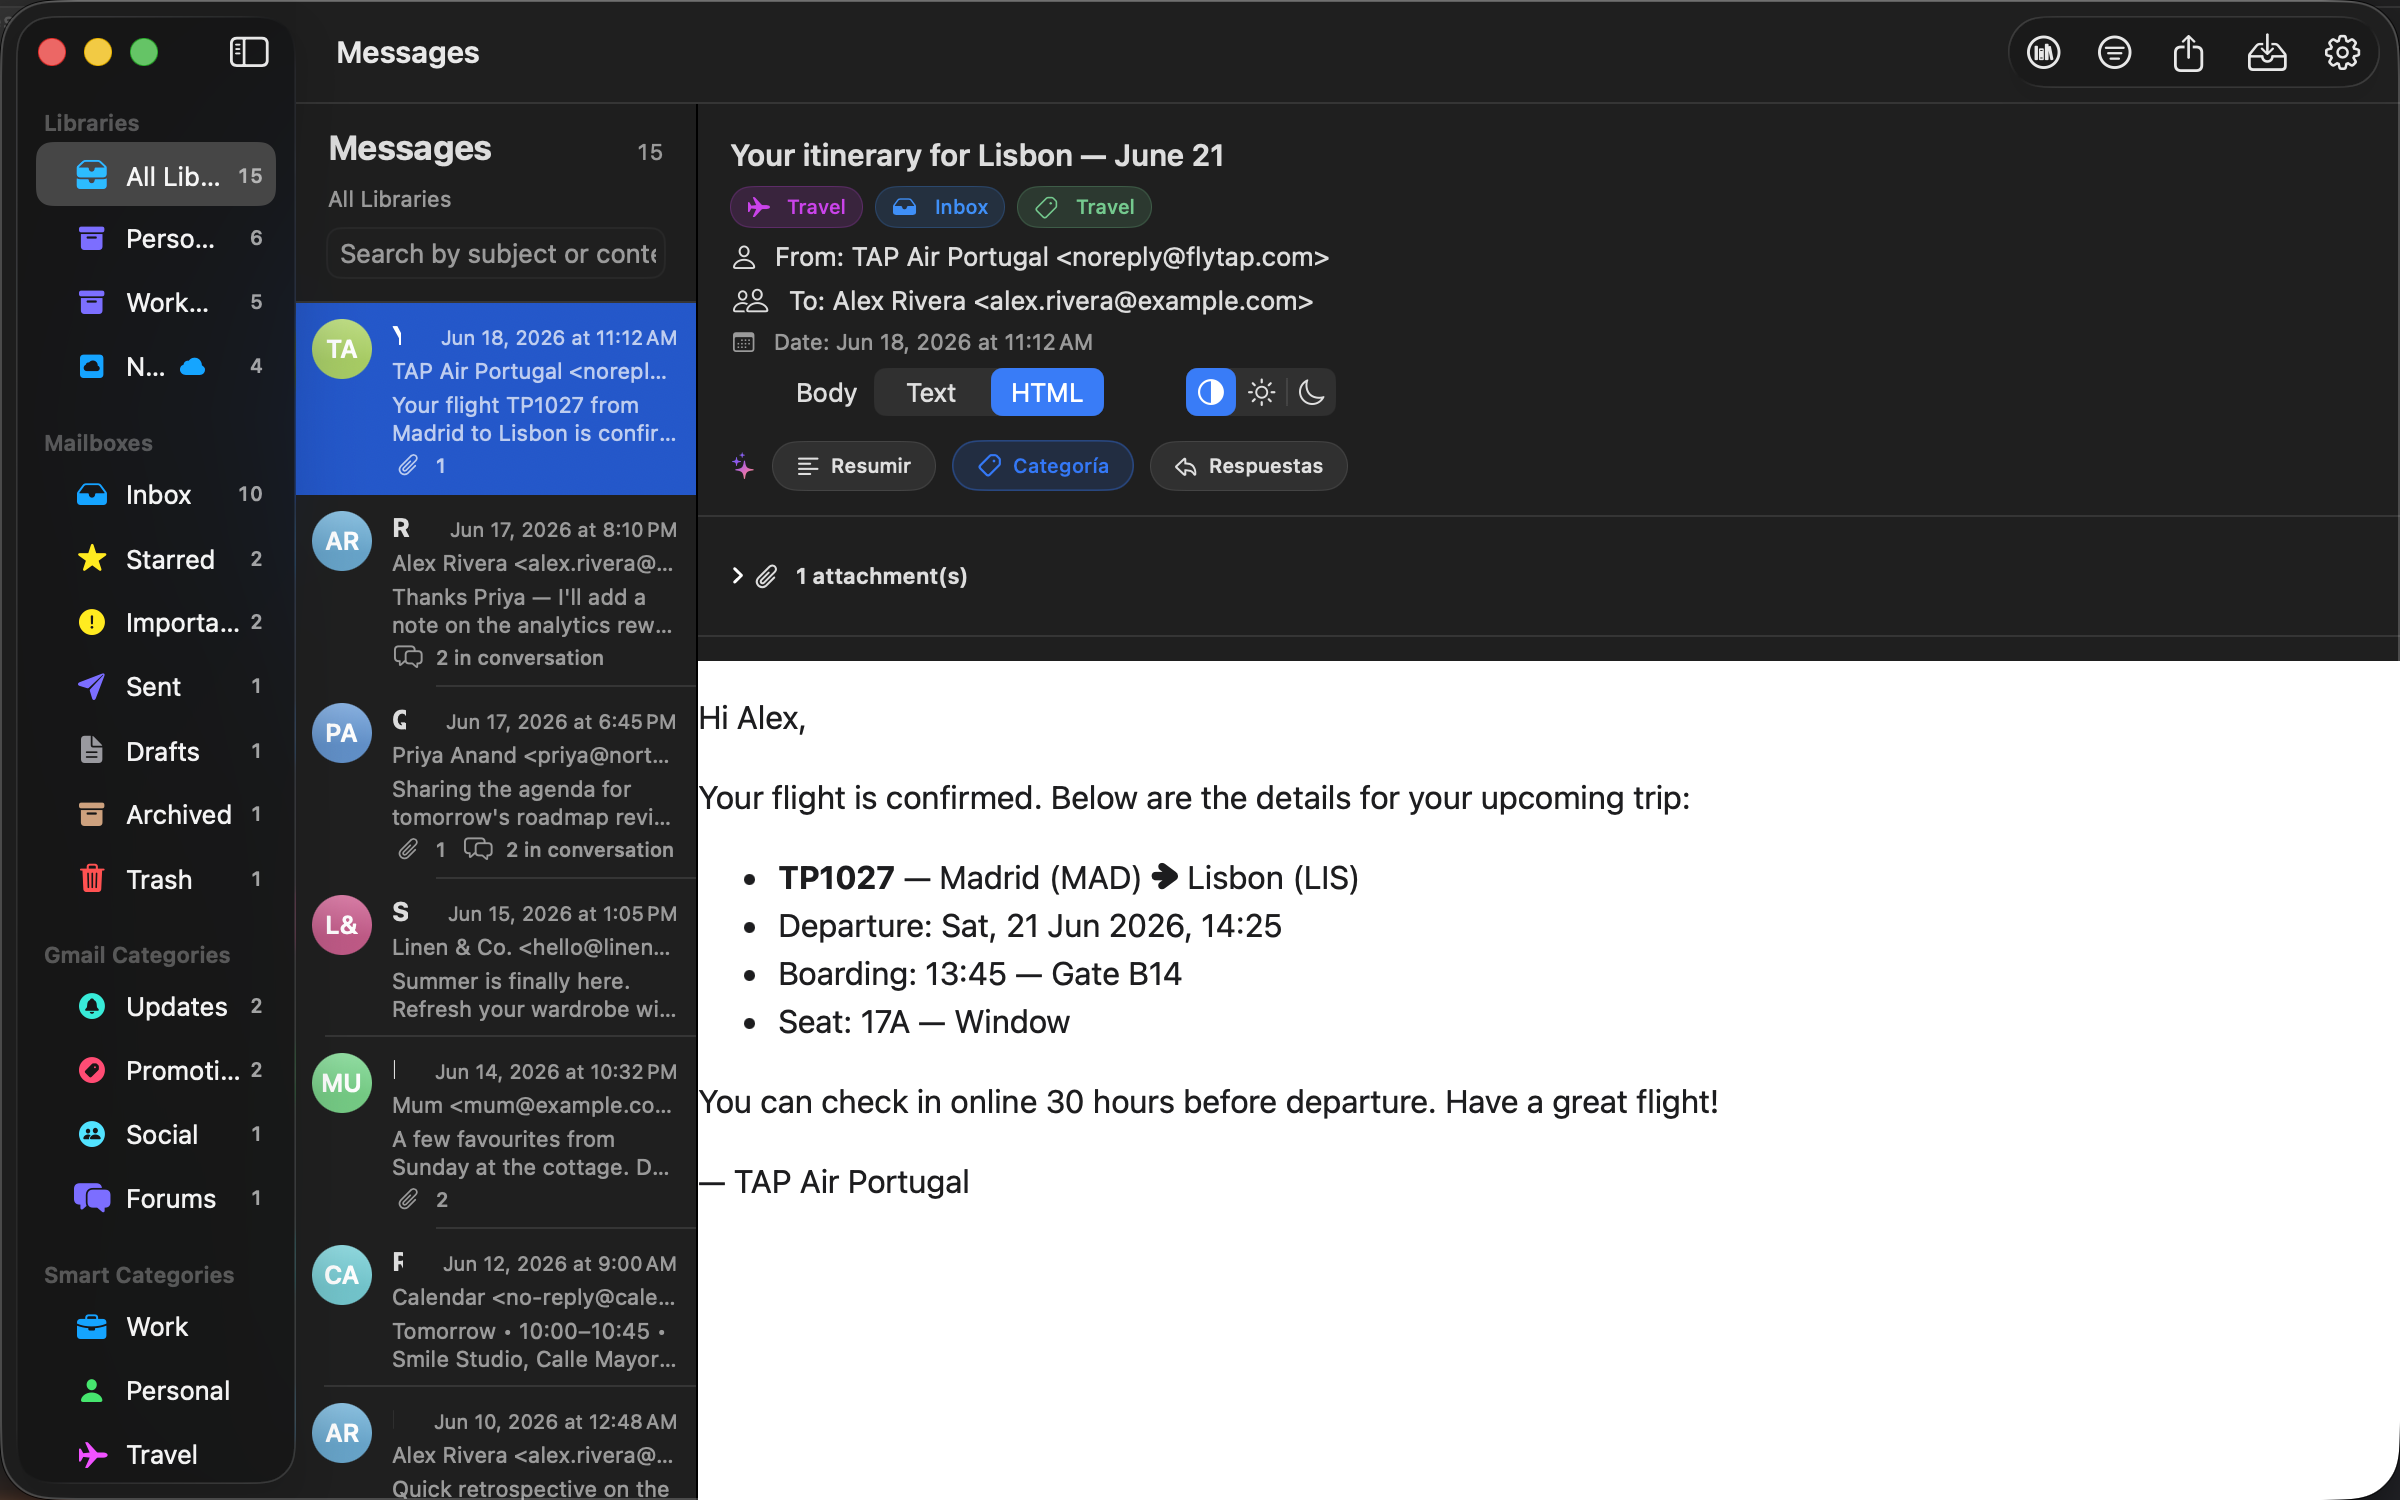Click the search by subject field
Image resolution: width=2400 pixels, height=1500 pixels.
click(x=496, y=254)
